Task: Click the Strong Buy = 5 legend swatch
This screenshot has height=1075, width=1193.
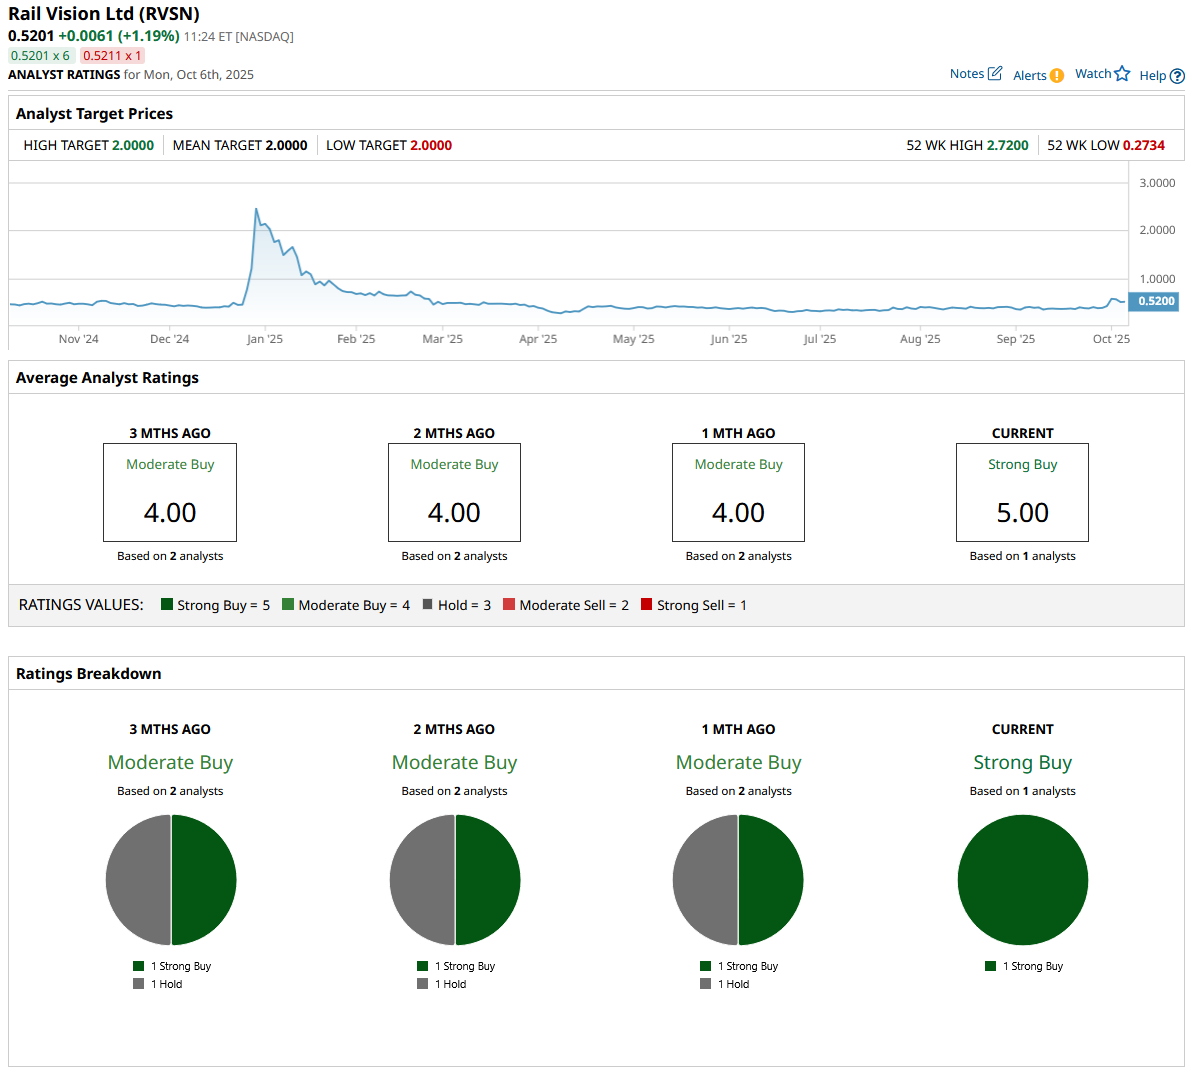Action: click(x=167, y=605)
